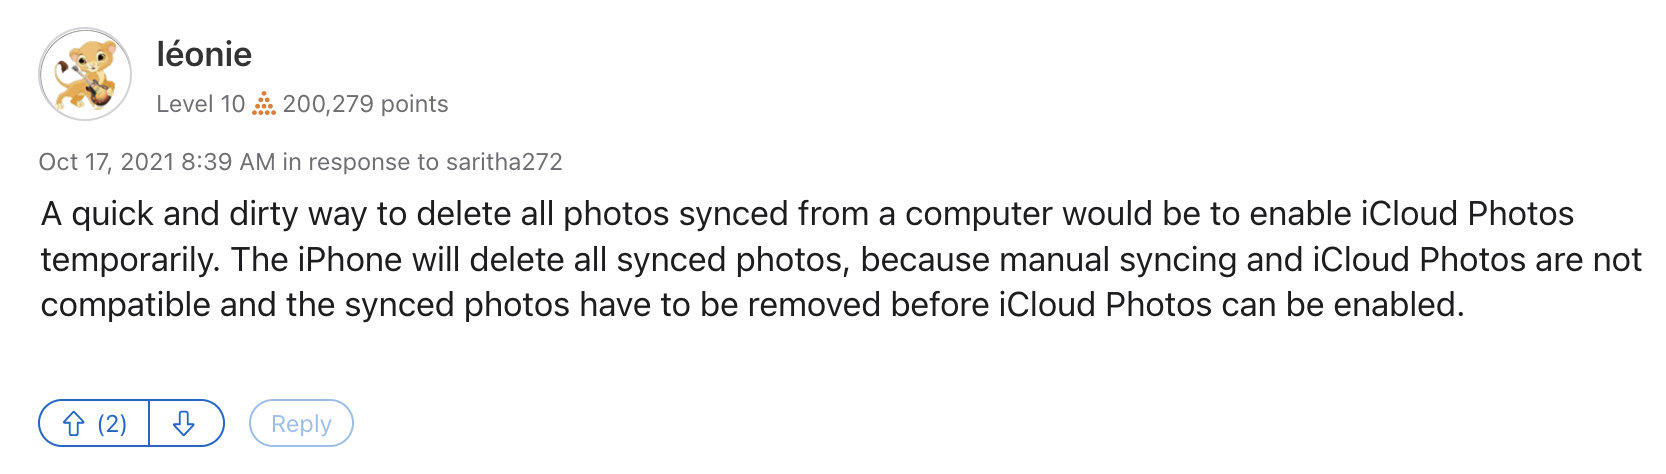
Task: Open léonie's lion avatar picture
Action: [85, 74]
